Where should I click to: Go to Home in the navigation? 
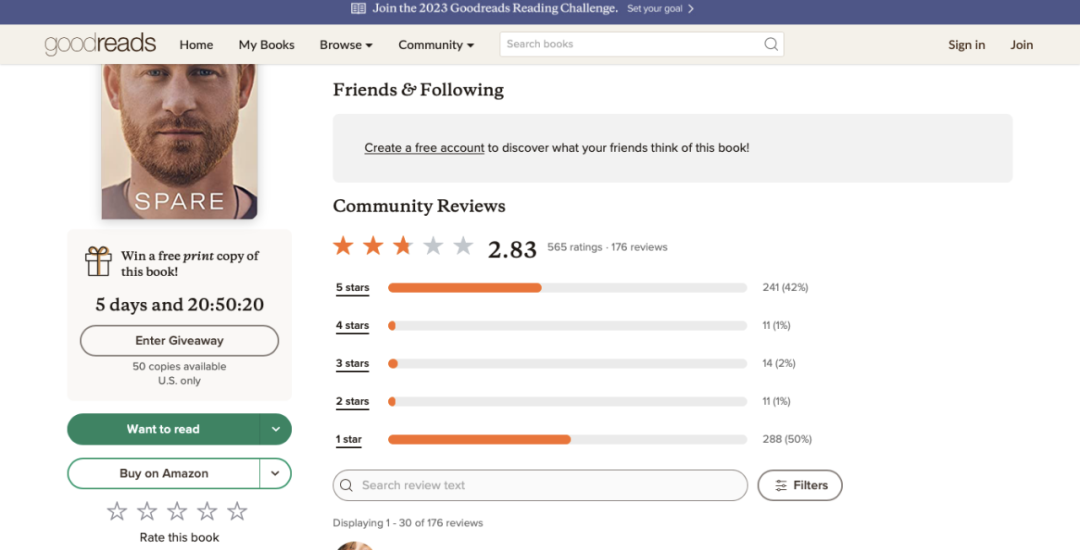pyautogui.click(x=196, y=45)
